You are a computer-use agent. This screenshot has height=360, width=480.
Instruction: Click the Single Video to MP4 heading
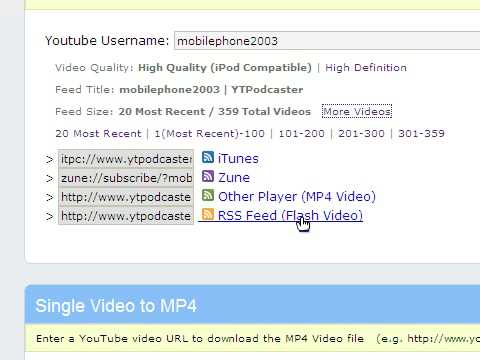(116, 306)
